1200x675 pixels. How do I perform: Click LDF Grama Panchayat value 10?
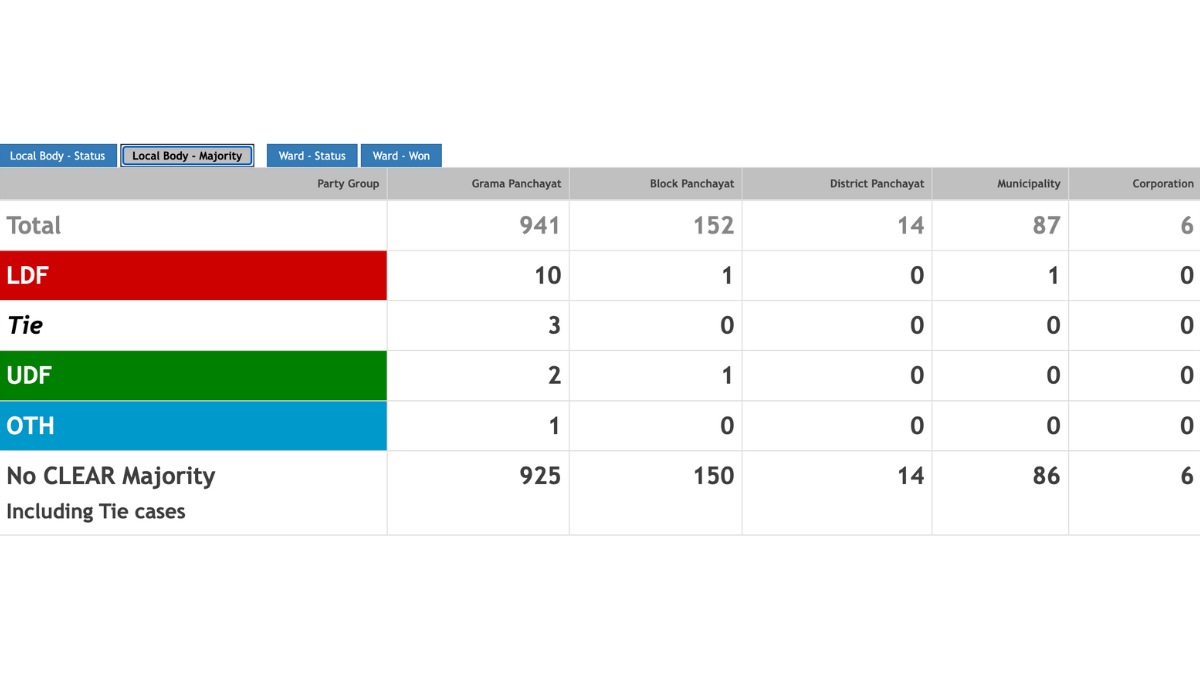[x=547, y=276]
